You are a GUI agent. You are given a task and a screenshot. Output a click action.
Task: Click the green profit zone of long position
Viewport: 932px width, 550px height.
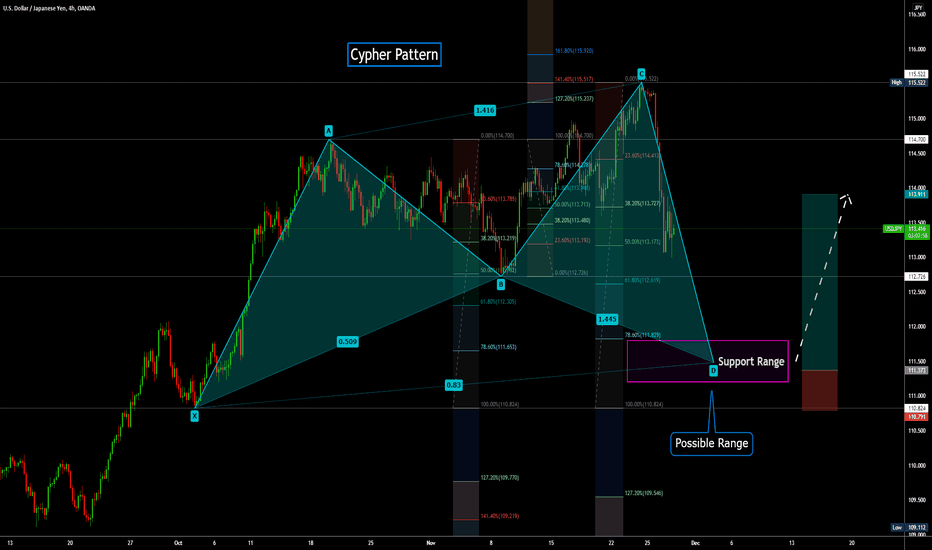pyautogui.click(x=820, y=282)
